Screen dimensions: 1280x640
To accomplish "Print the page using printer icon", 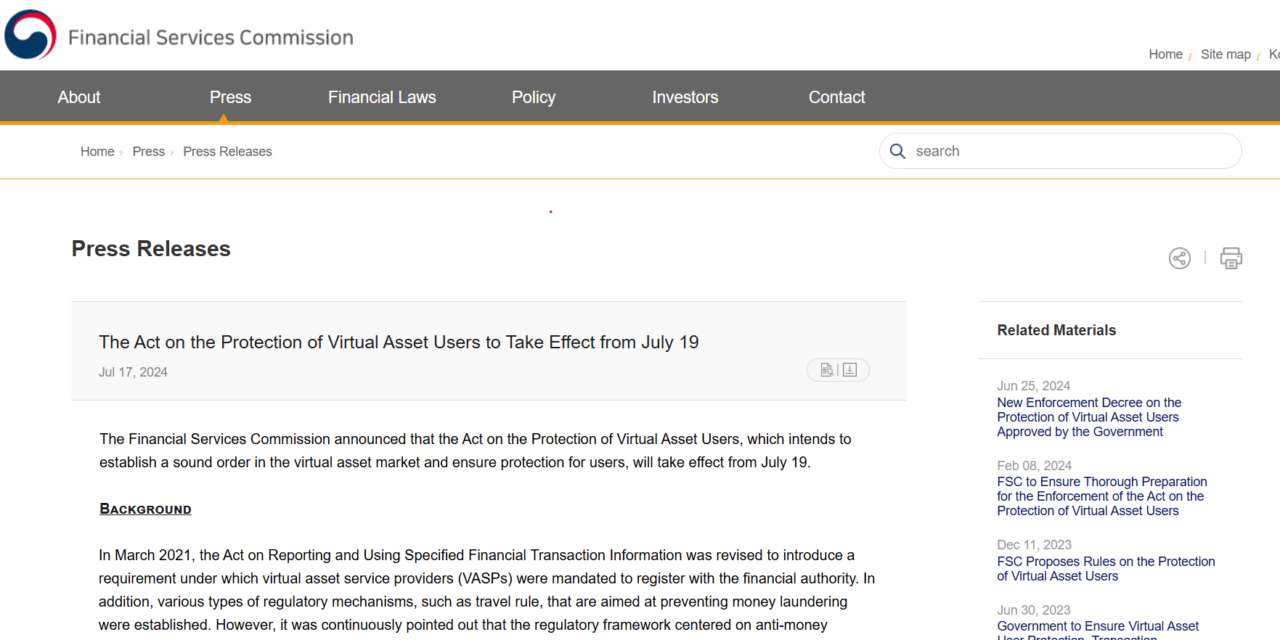I will click(1231, 258).
